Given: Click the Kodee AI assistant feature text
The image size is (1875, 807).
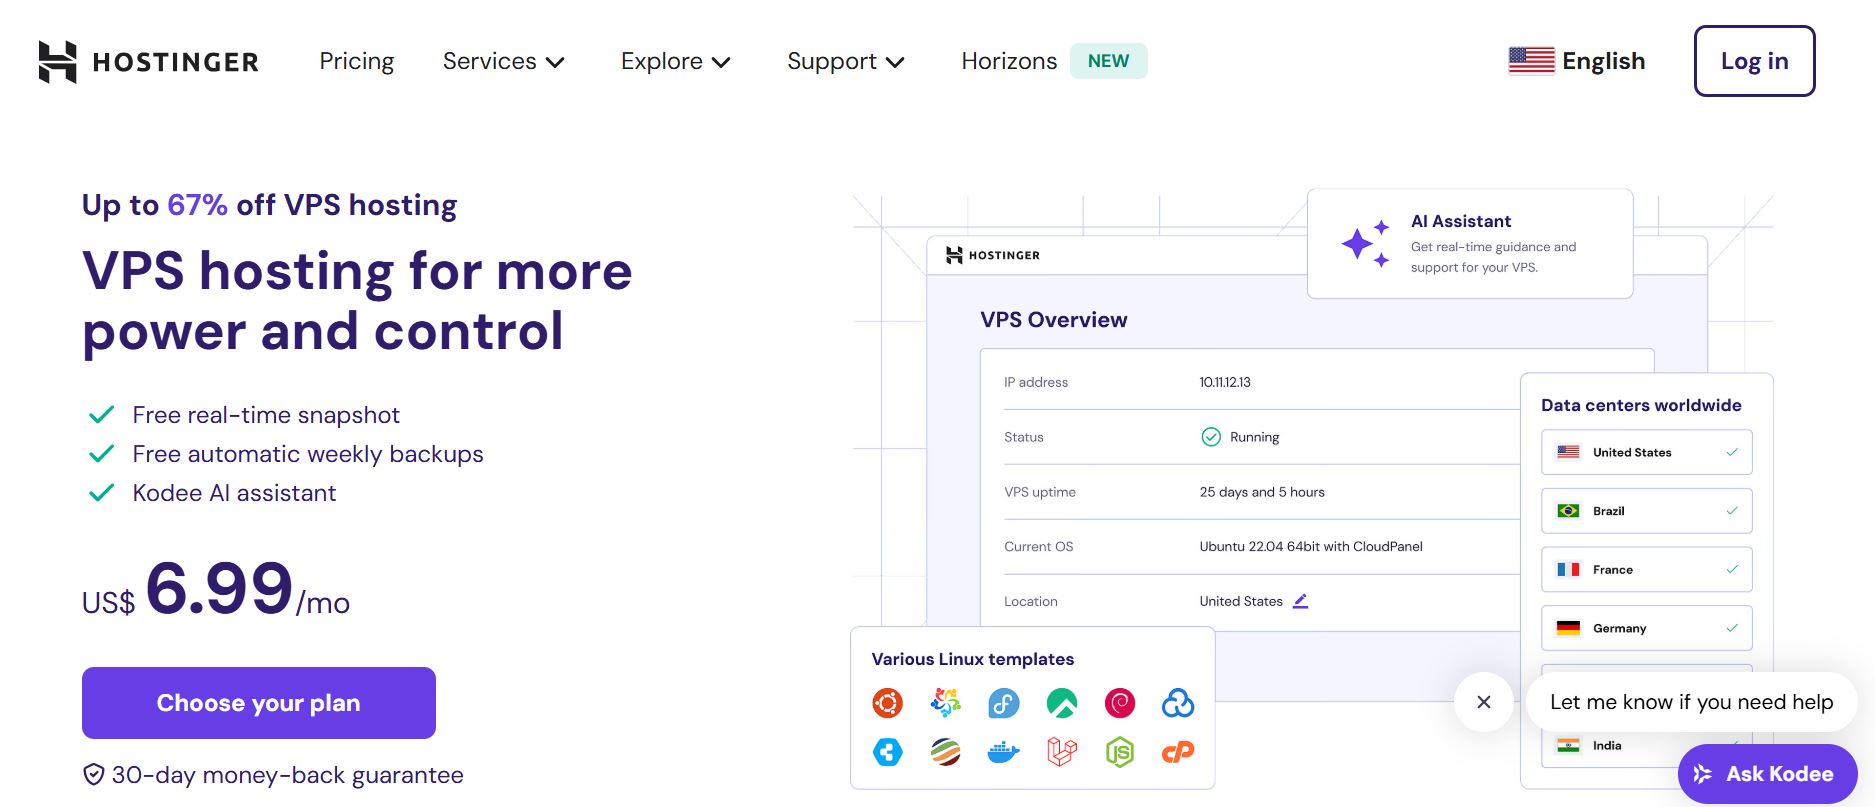Looking at the screenshot, I should click(x=234, y=493).
